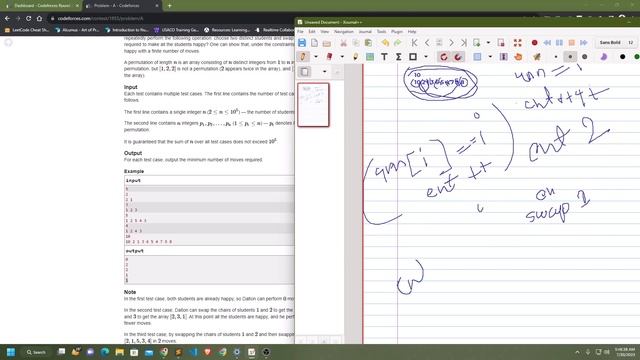Select the Hand pan tool
The width and height of the screenshot is (640, 360).
pos(518,57)
